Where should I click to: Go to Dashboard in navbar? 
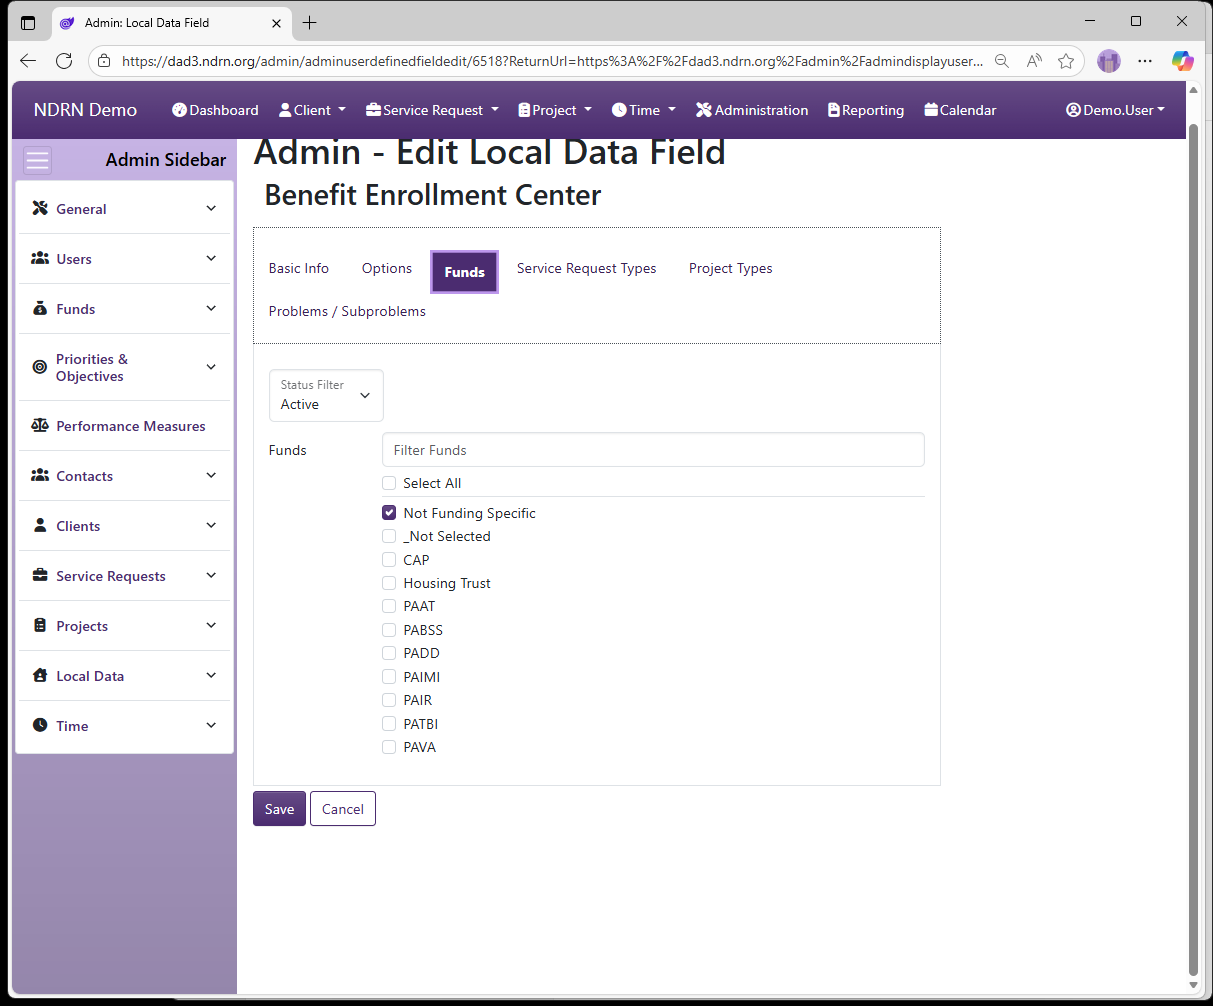pos(215,110)
